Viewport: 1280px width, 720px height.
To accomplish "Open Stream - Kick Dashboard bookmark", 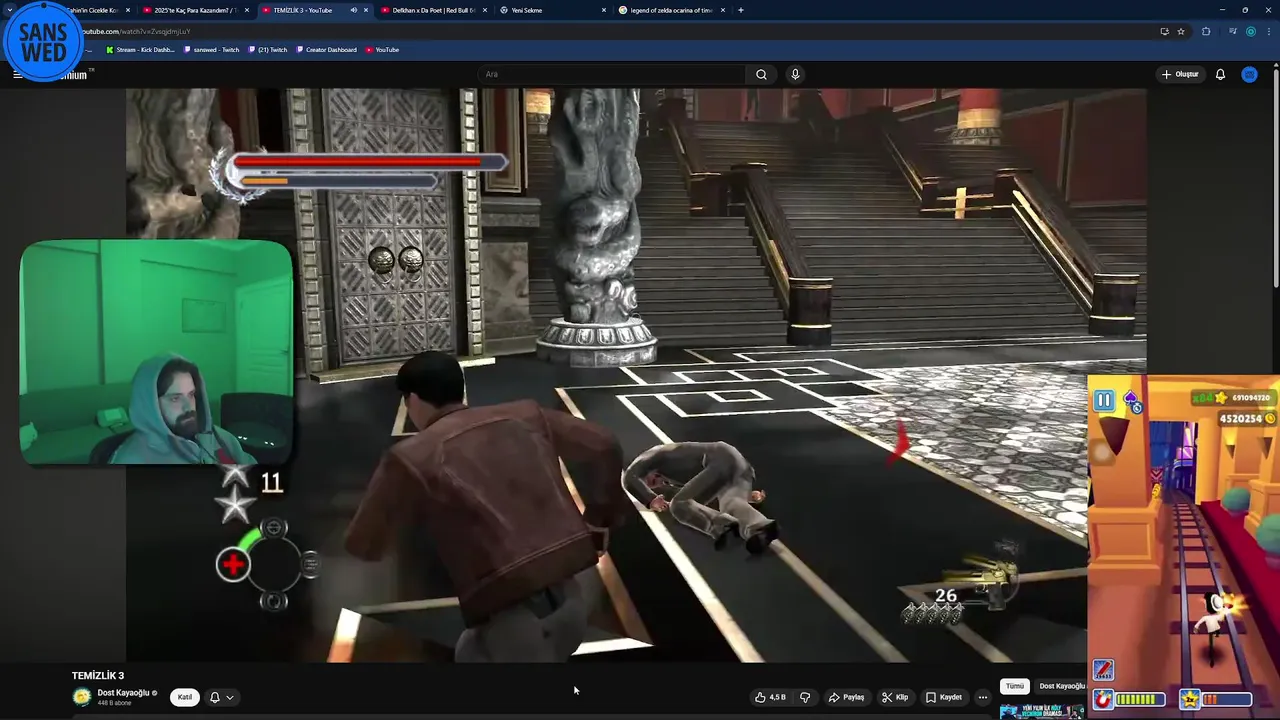I will [x=140, y=49].
